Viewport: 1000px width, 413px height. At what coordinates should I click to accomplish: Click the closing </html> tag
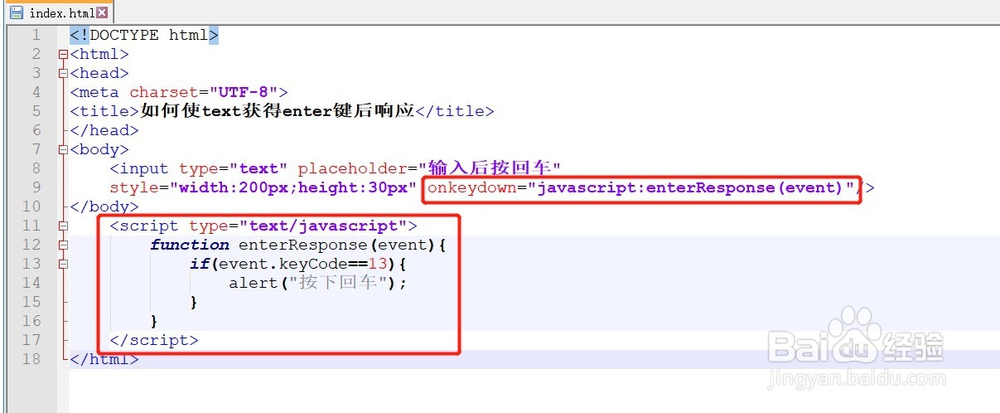(105, 359)
